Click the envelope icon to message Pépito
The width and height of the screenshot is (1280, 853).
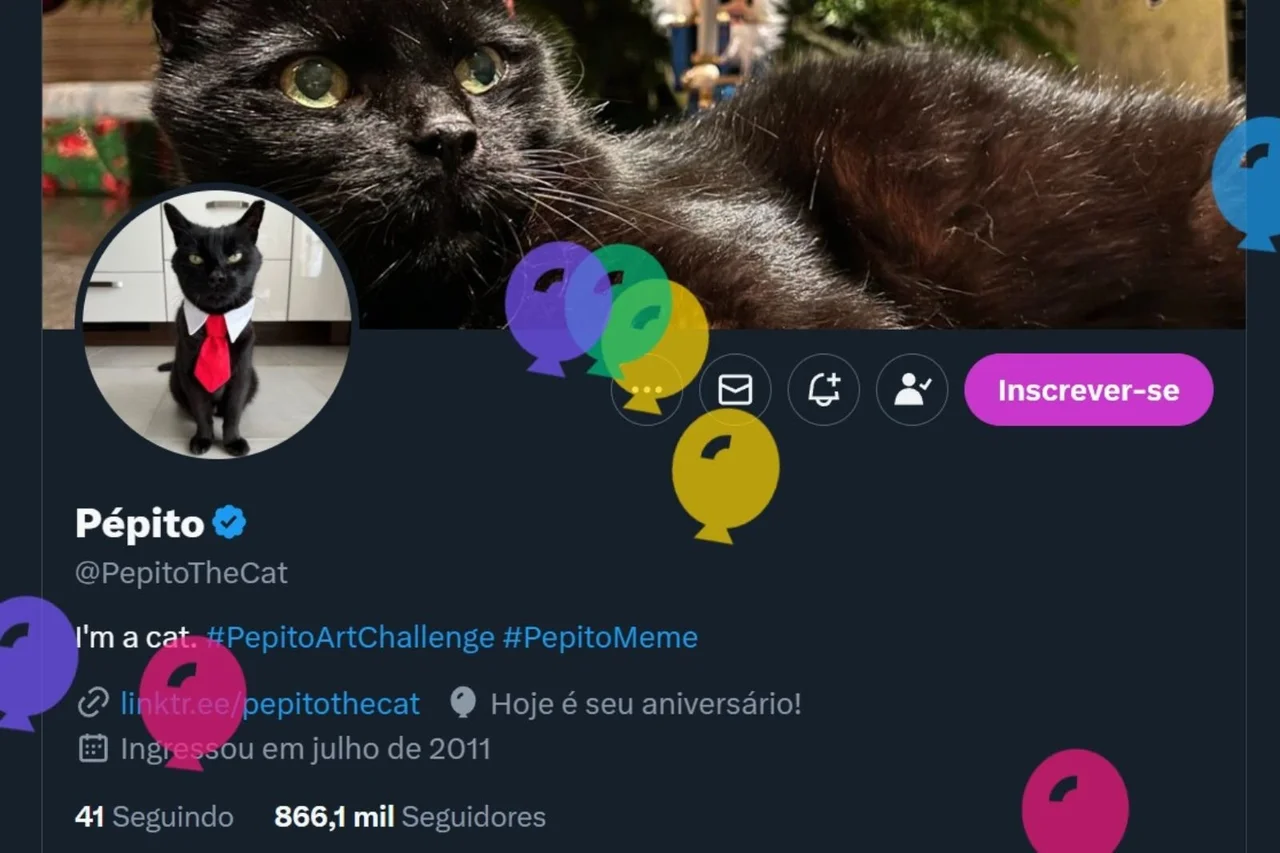tap(735, 390)
